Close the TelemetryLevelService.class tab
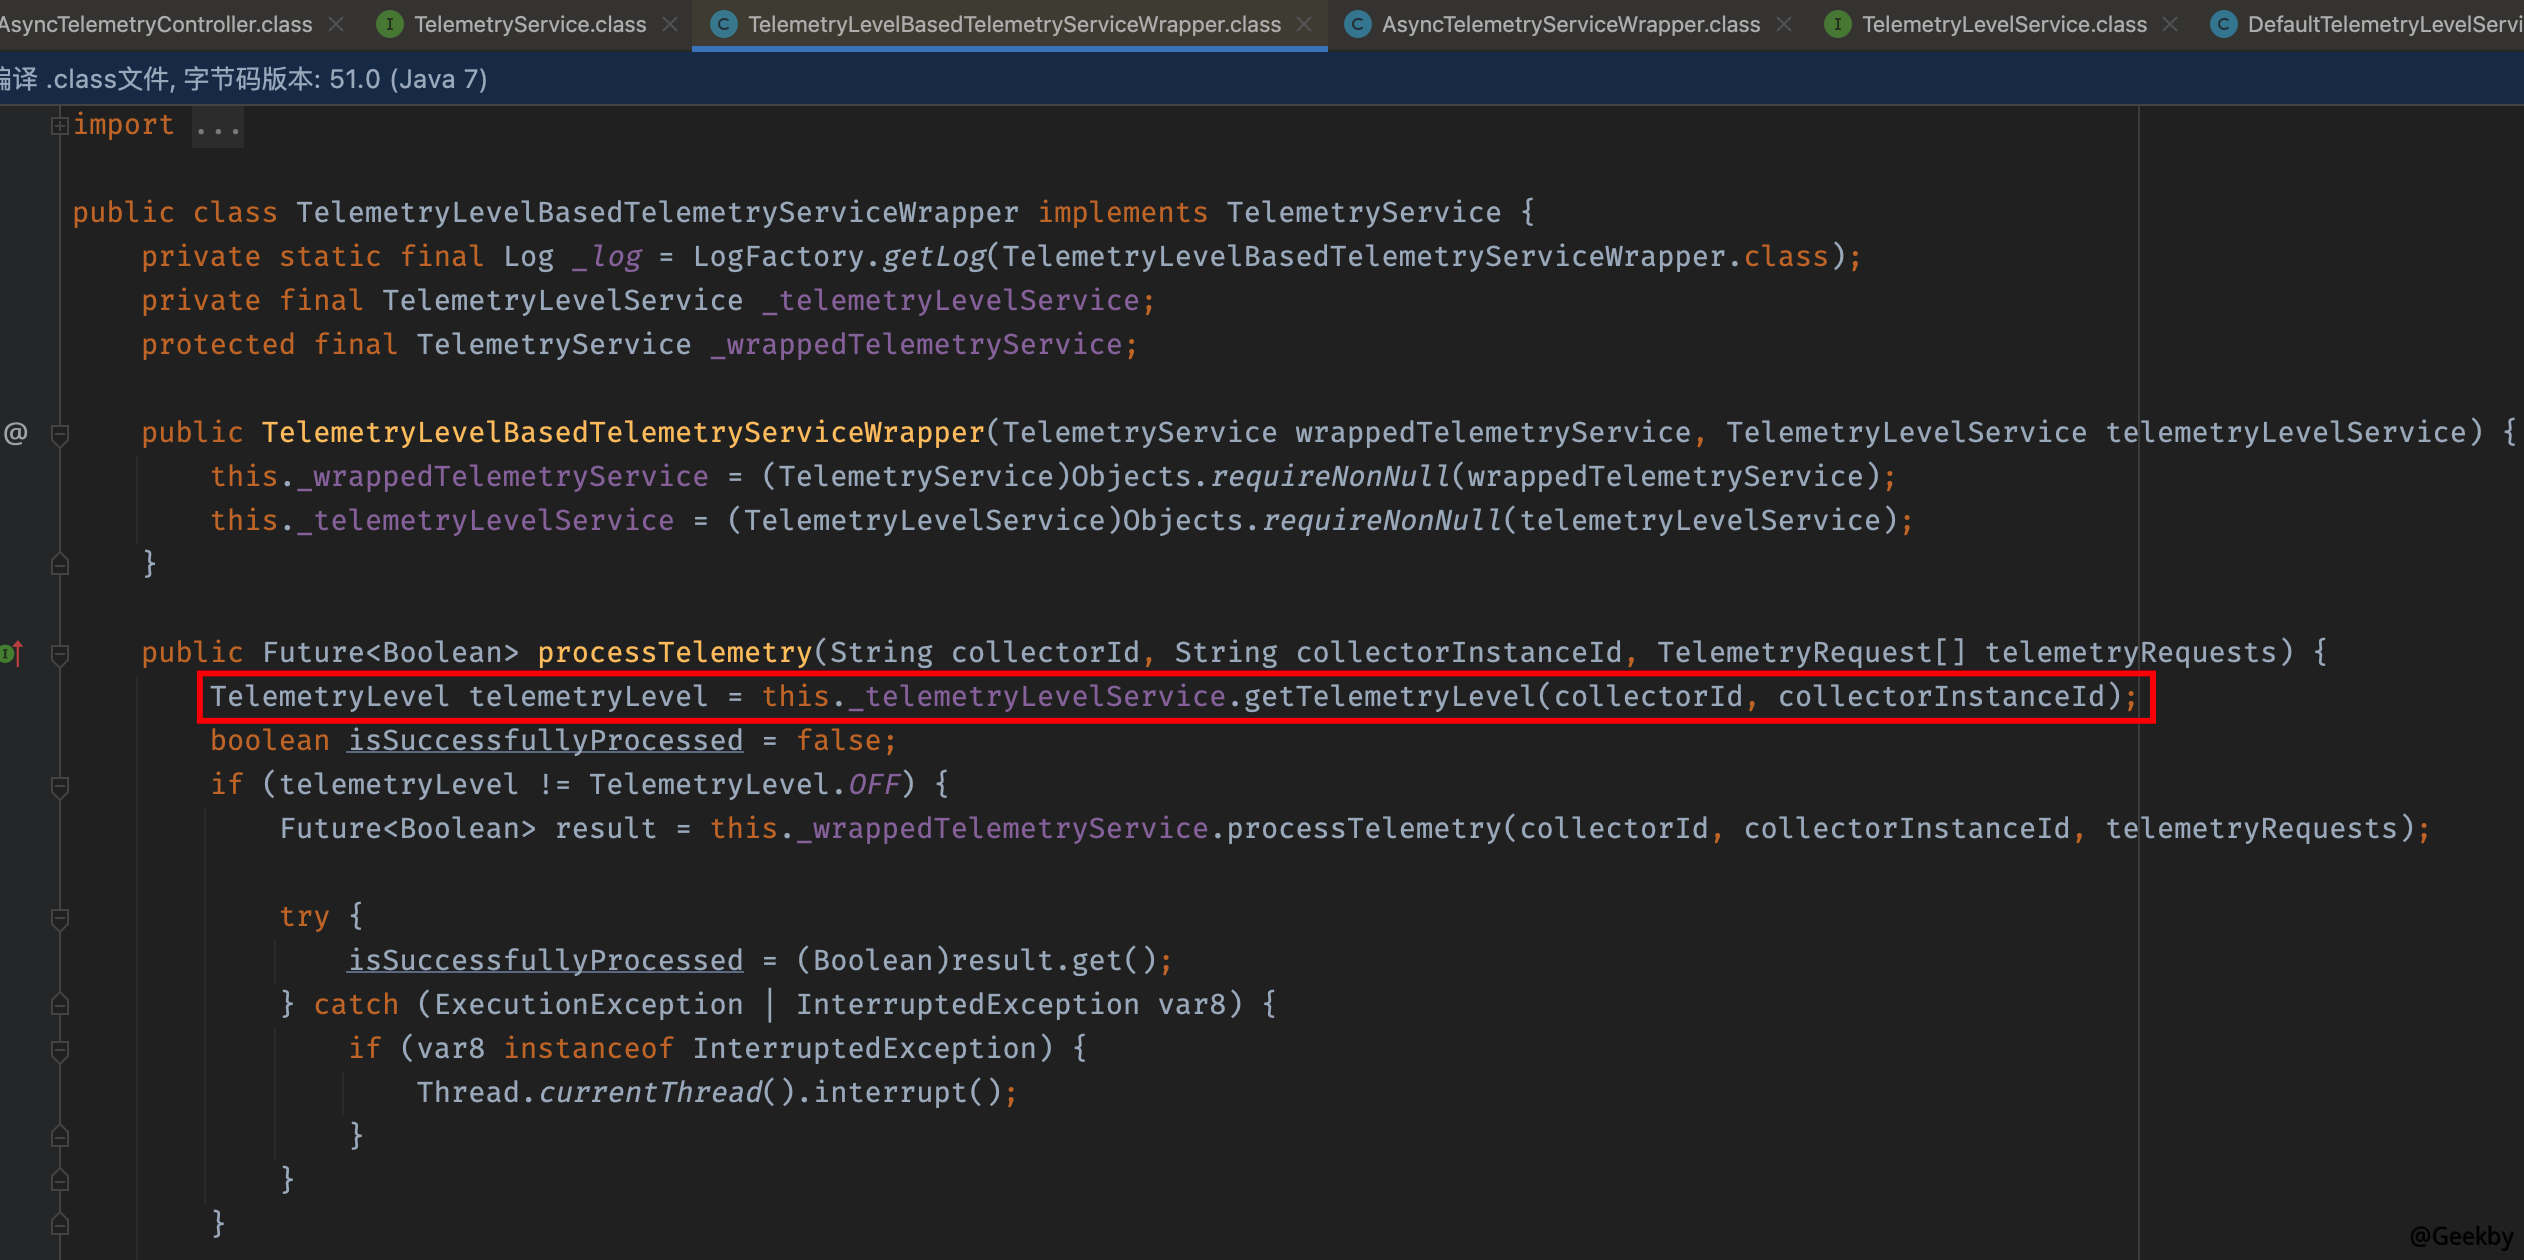Screen dimensions: 2524x1260 [2170, 24]
